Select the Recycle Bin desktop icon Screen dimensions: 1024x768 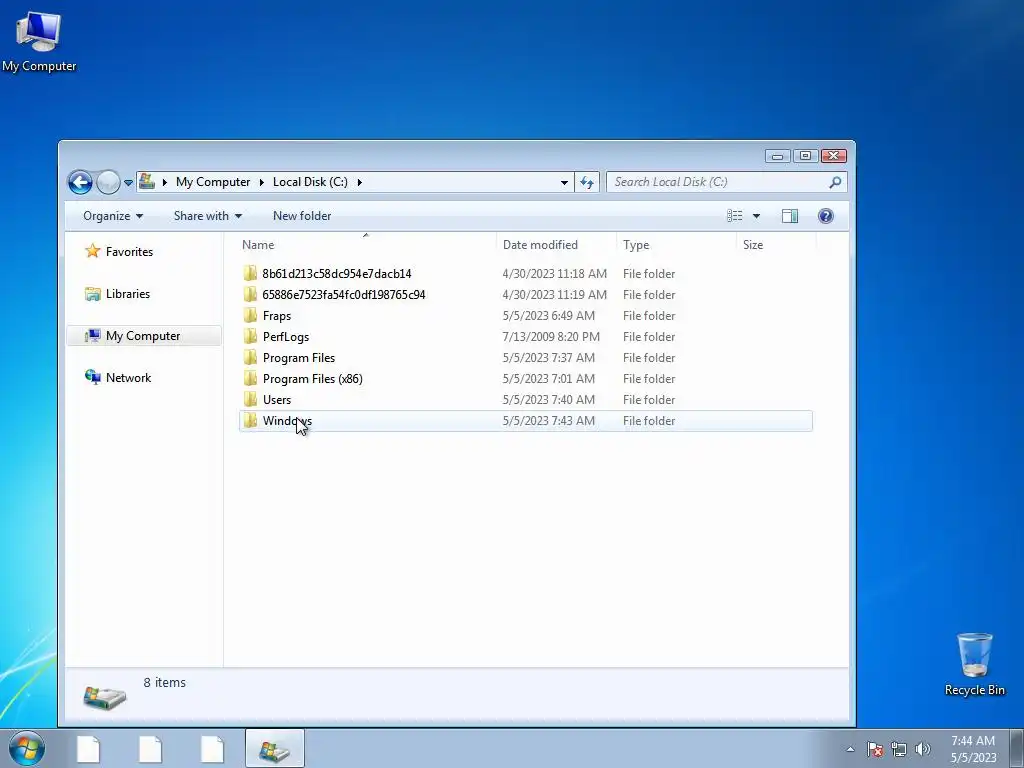(x=974, y=664)
